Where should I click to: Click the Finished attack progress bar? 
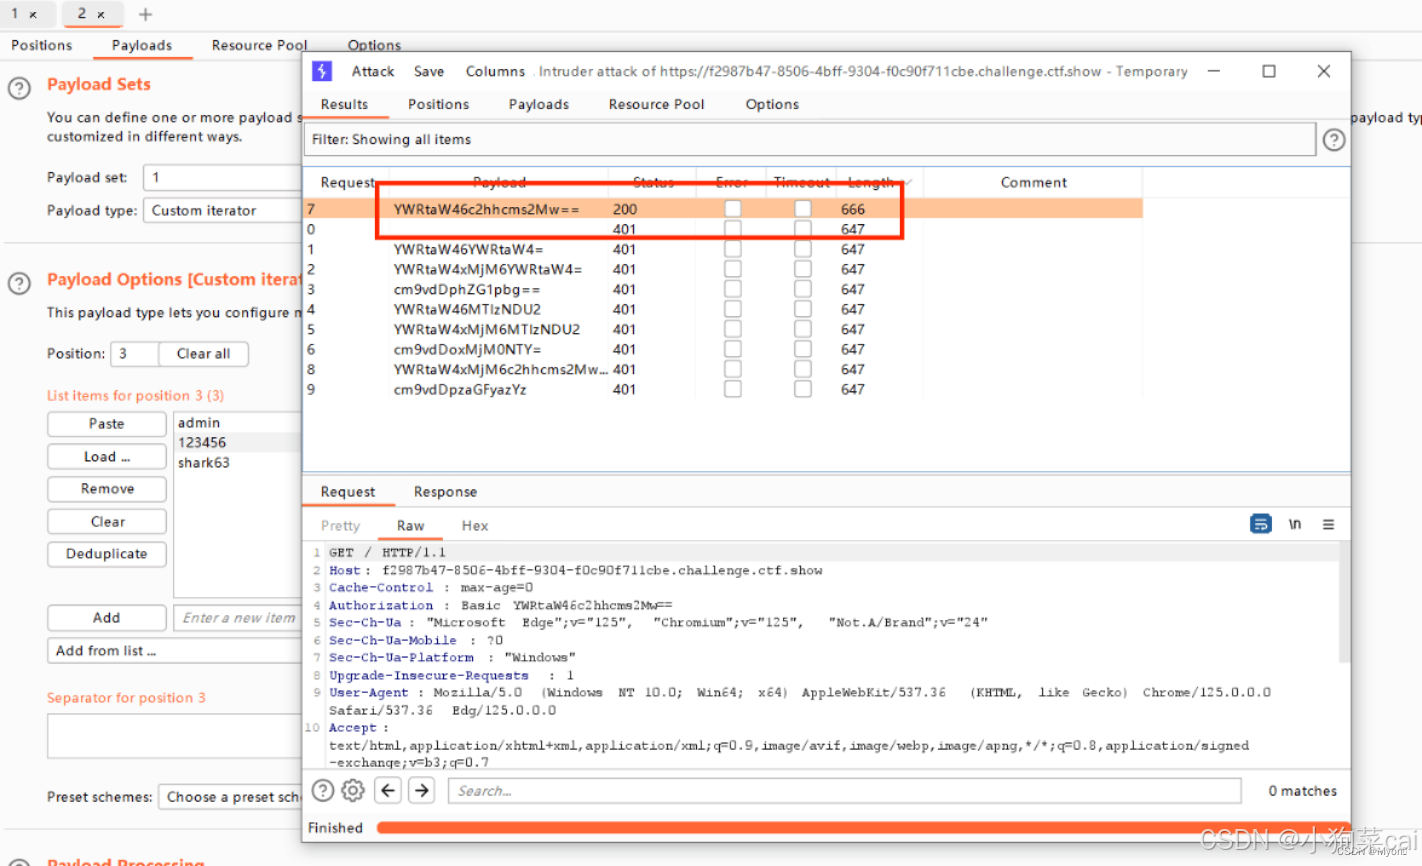point(863,828)
